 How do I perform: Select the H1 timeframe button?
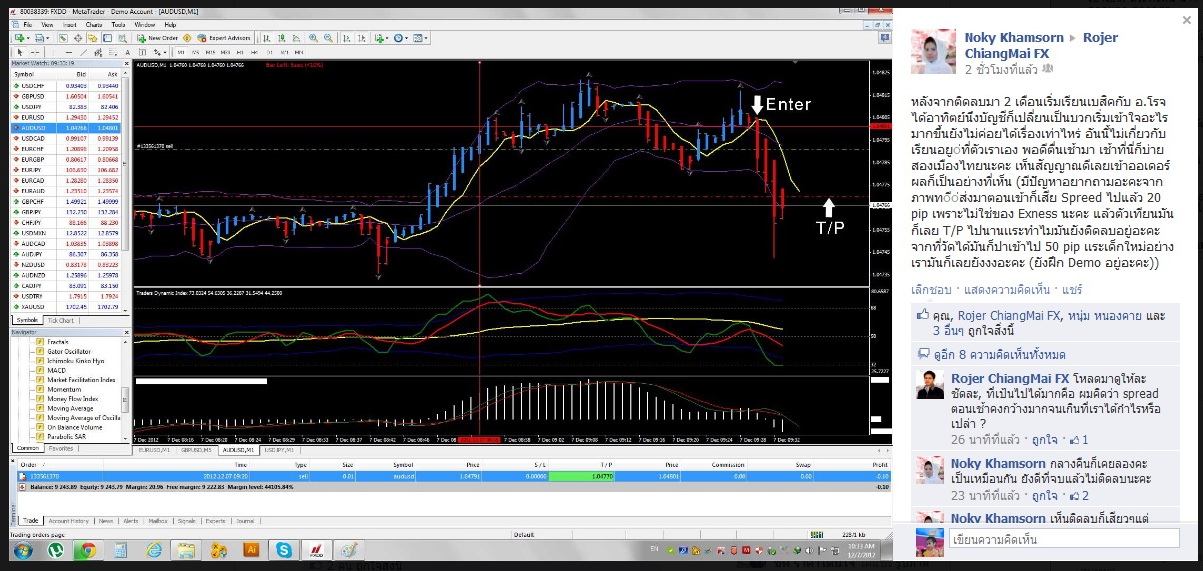click(240, 52)
